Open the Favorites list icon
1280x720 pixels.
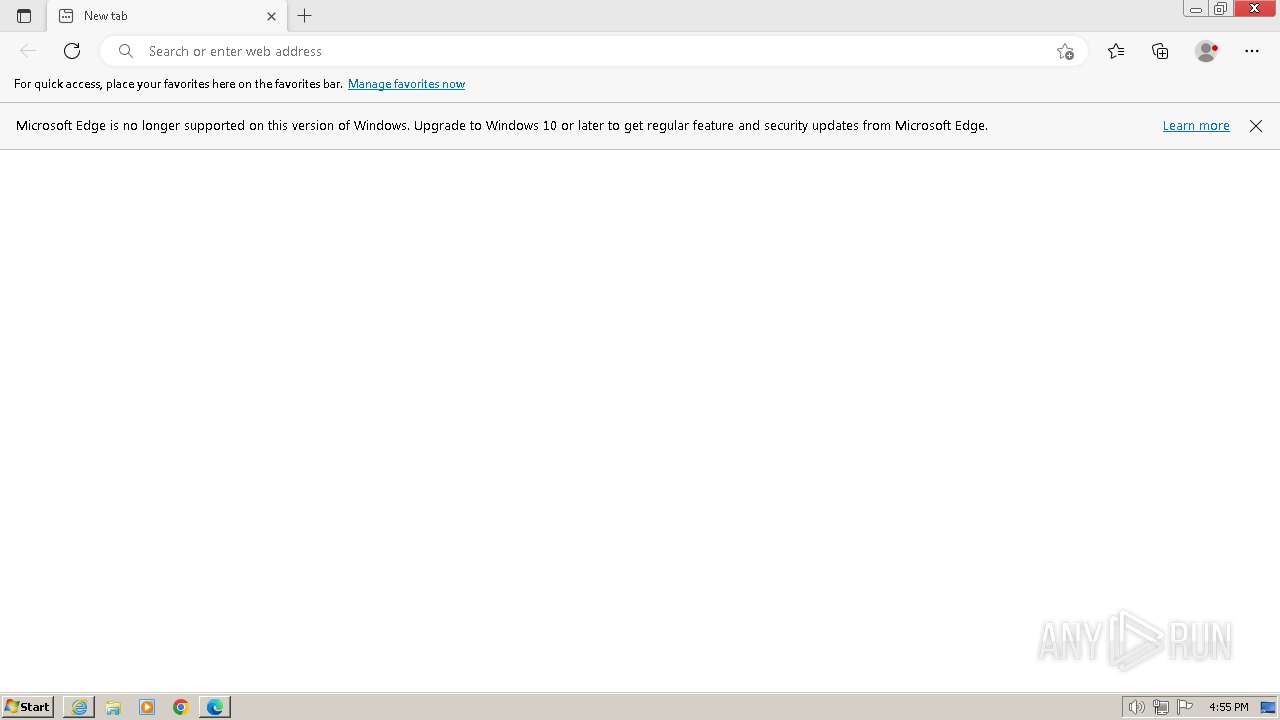[x=1116, y=51]
